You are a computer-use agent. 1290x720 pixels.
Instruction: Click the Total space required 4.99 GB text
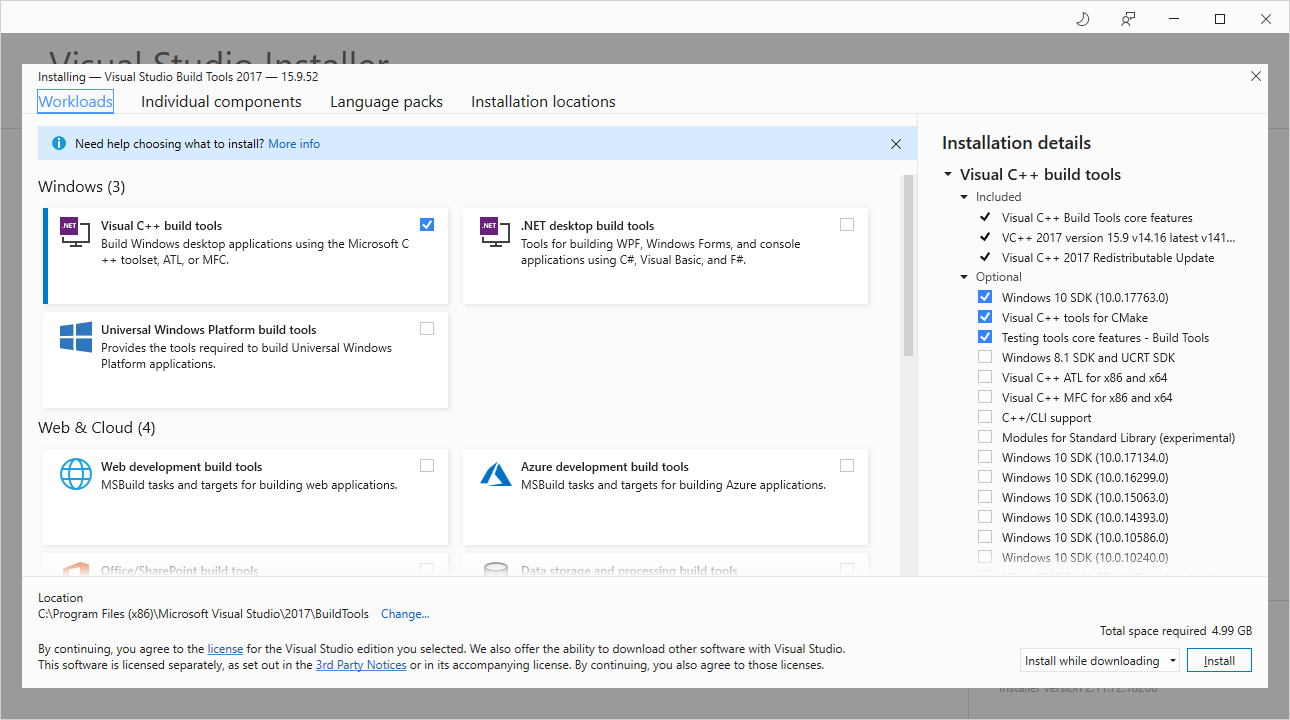click(1176, 631)
